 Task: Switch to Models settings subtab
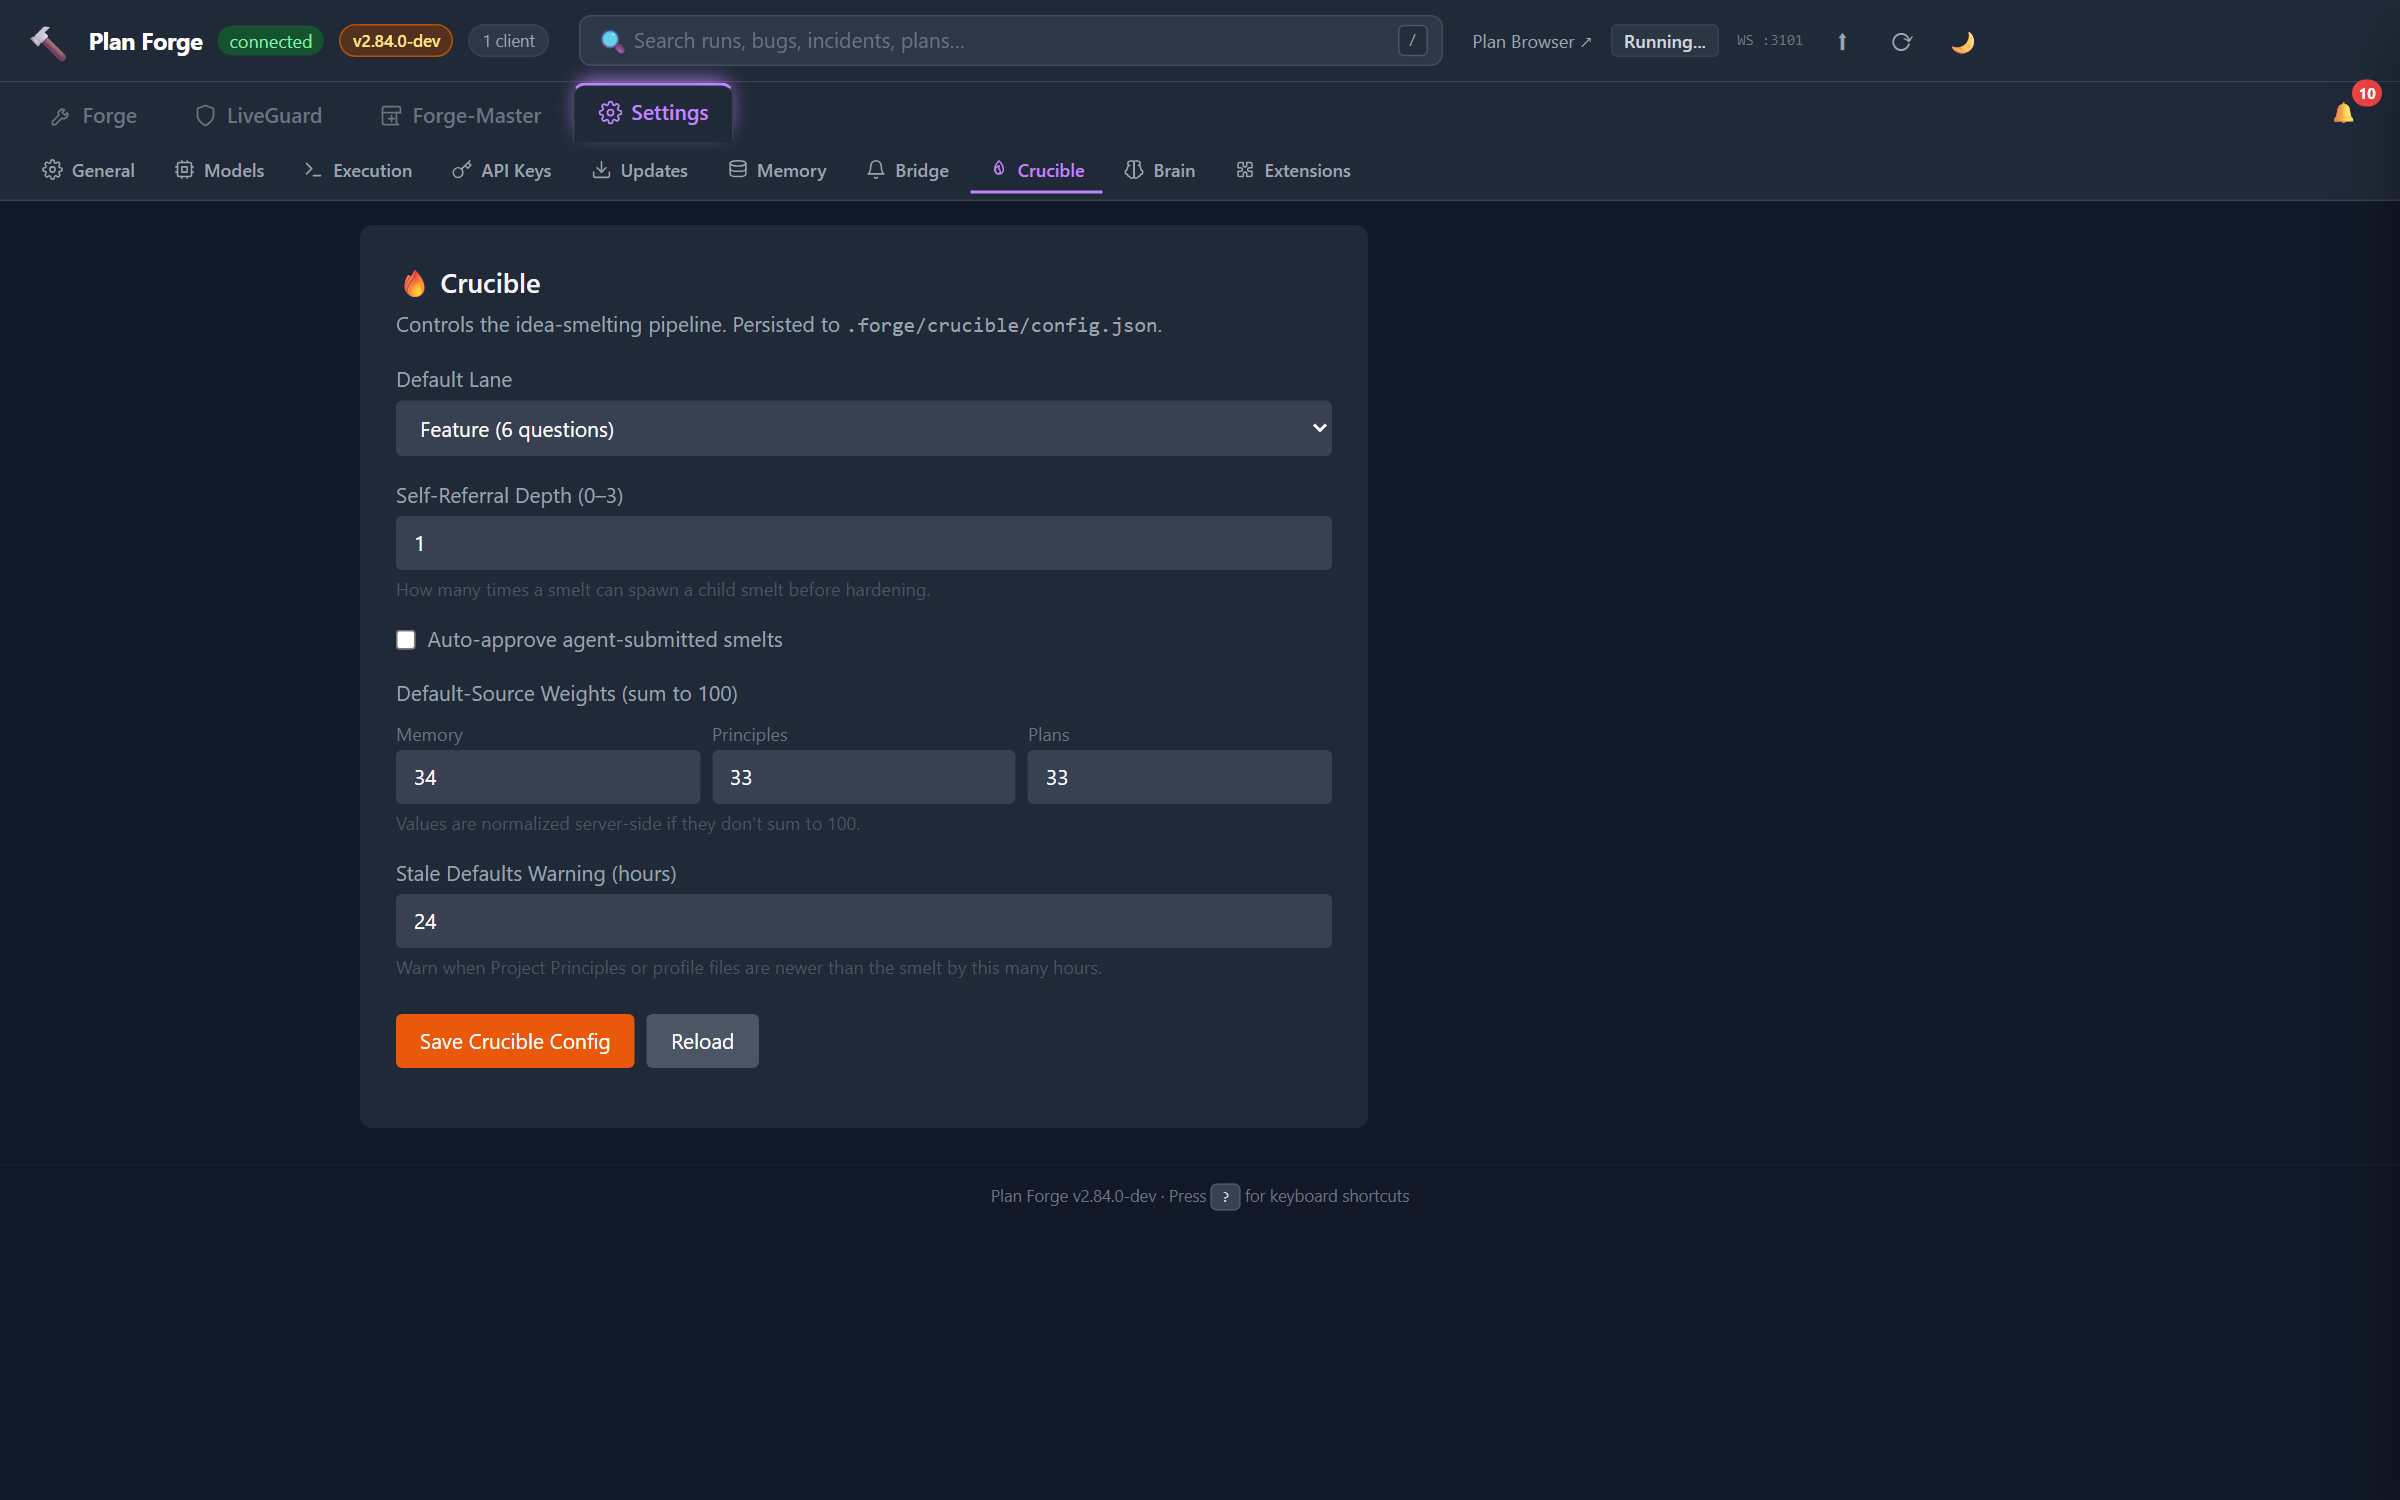point(220,171)
